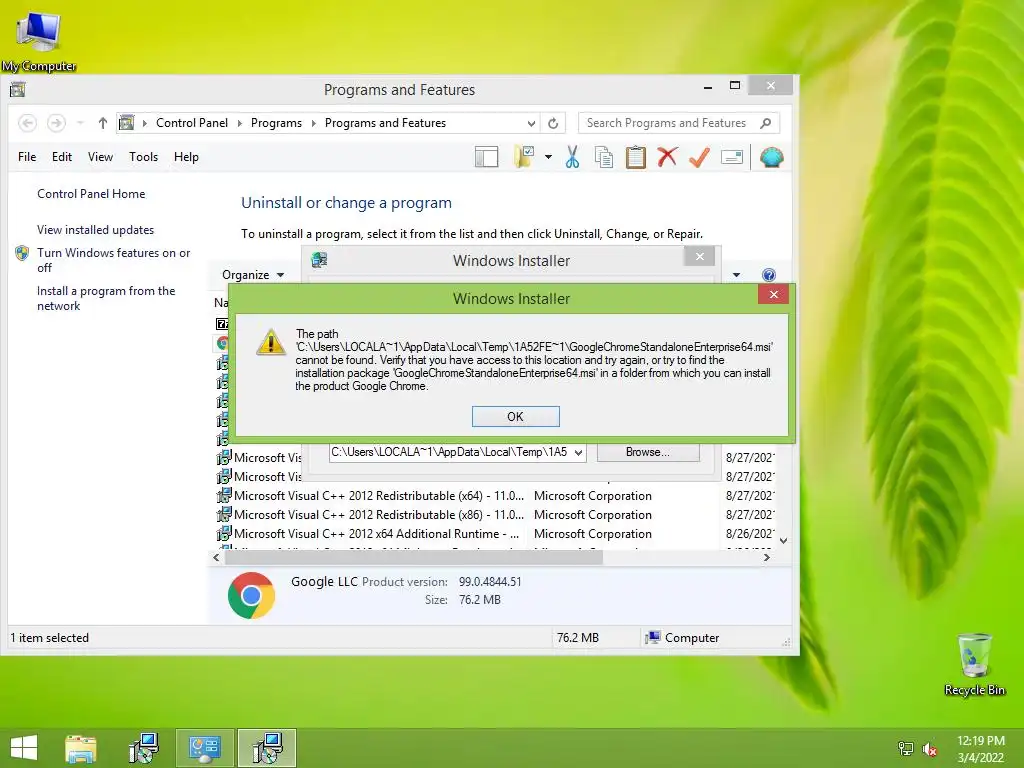The image size is (1024, 768).
Task: Click the Forward navigation arrow
Action: tap(56, 123)
